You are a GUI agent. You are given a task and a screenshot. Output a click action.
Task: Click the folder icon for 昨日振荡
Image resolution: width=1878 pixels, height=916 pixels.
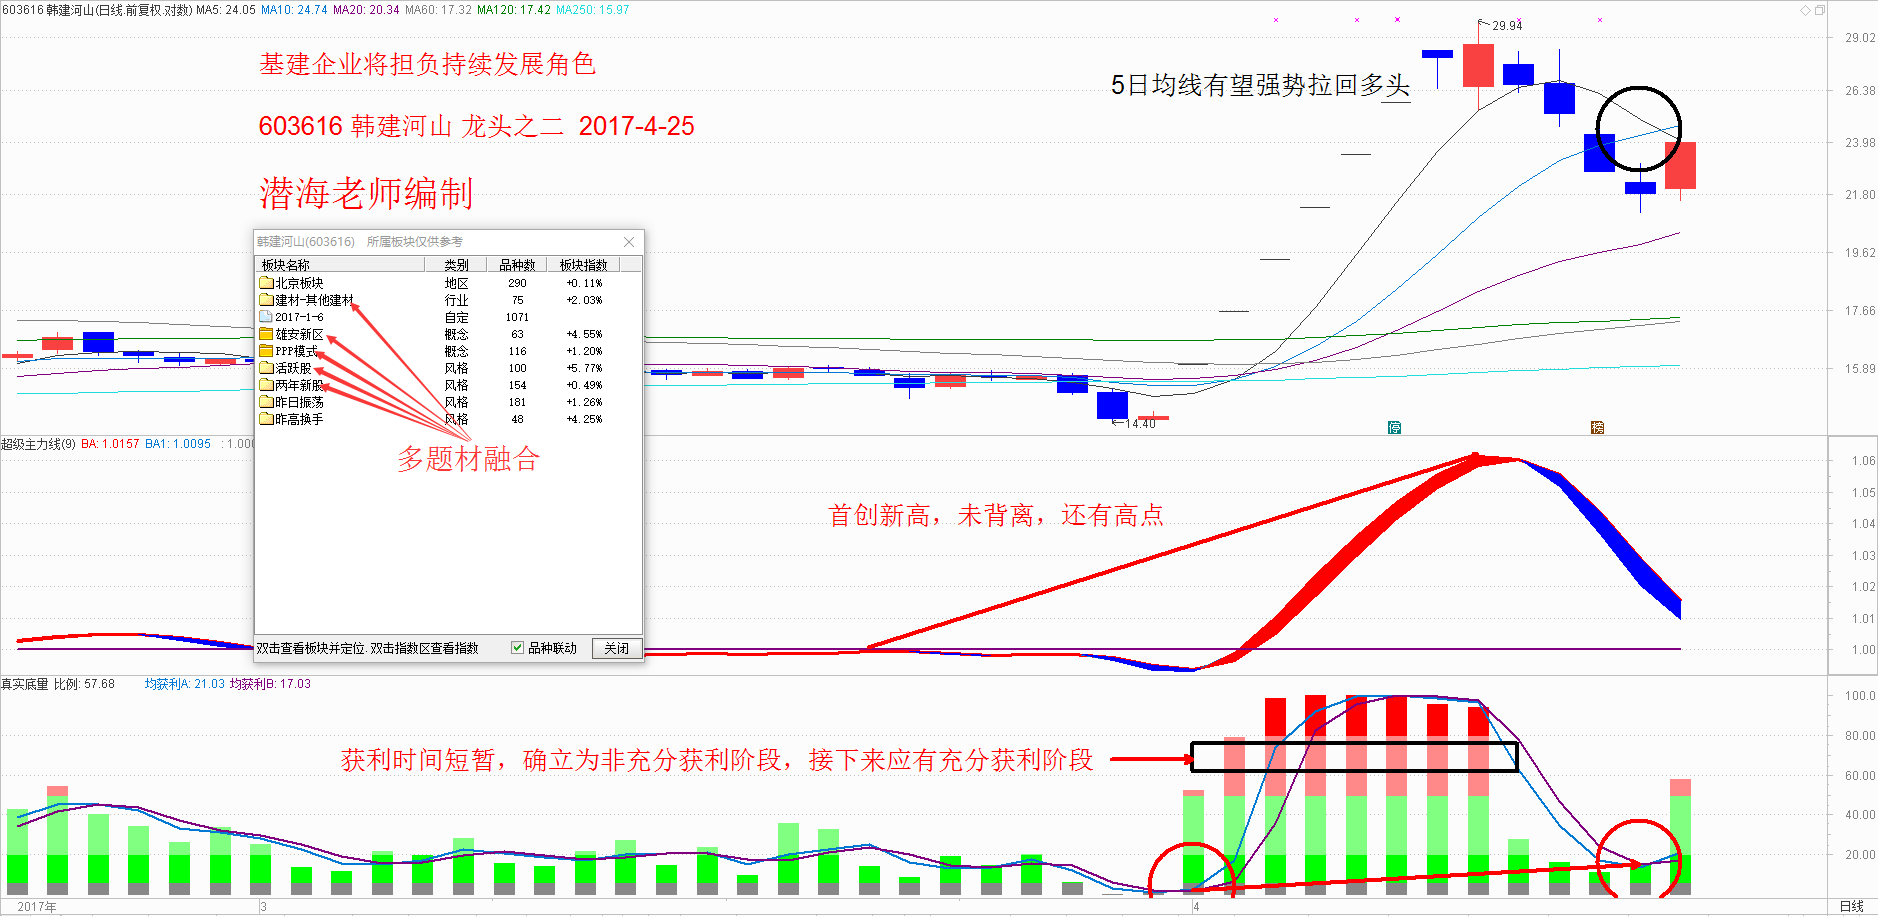coord(266,402)
